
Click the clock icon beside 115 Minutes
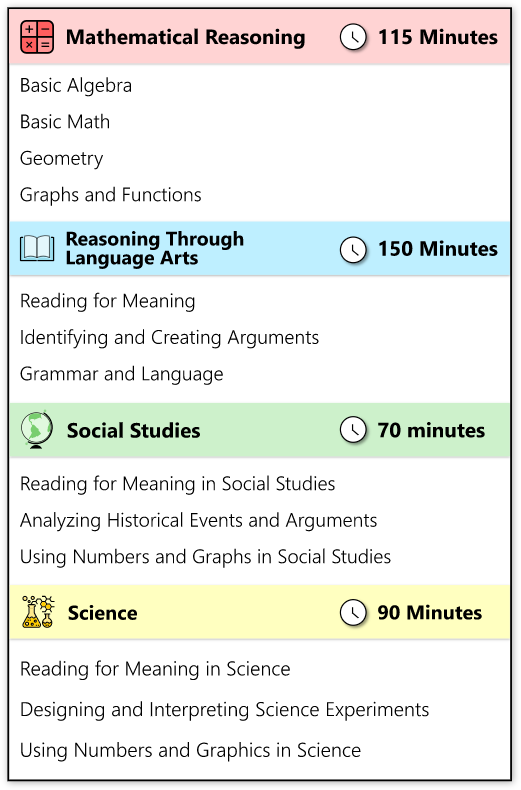click(353, 37)
